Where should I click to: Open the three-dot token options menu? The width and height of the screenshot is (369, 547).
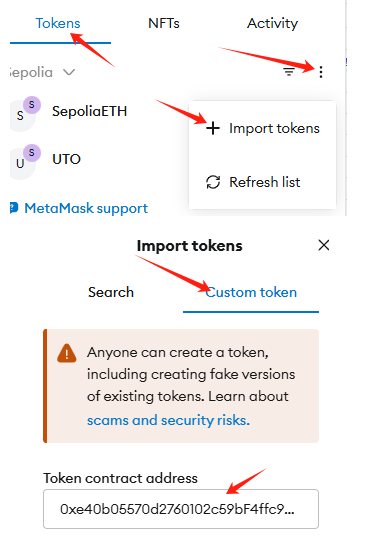click(321, 72)
